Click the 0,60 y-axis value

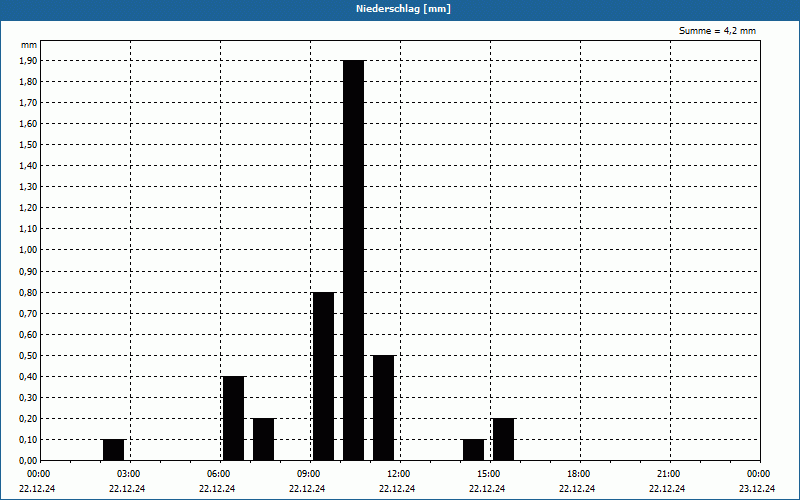point(28,335)
